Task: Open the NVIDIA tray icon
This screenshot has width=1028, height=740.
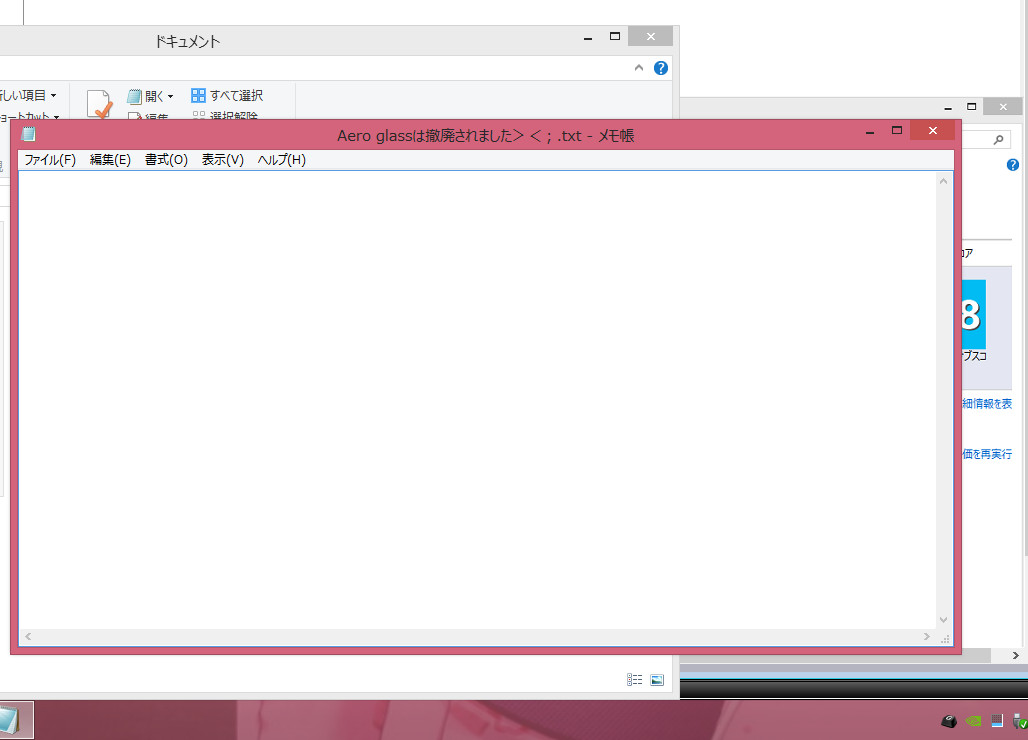Action: tap(974, 721)
